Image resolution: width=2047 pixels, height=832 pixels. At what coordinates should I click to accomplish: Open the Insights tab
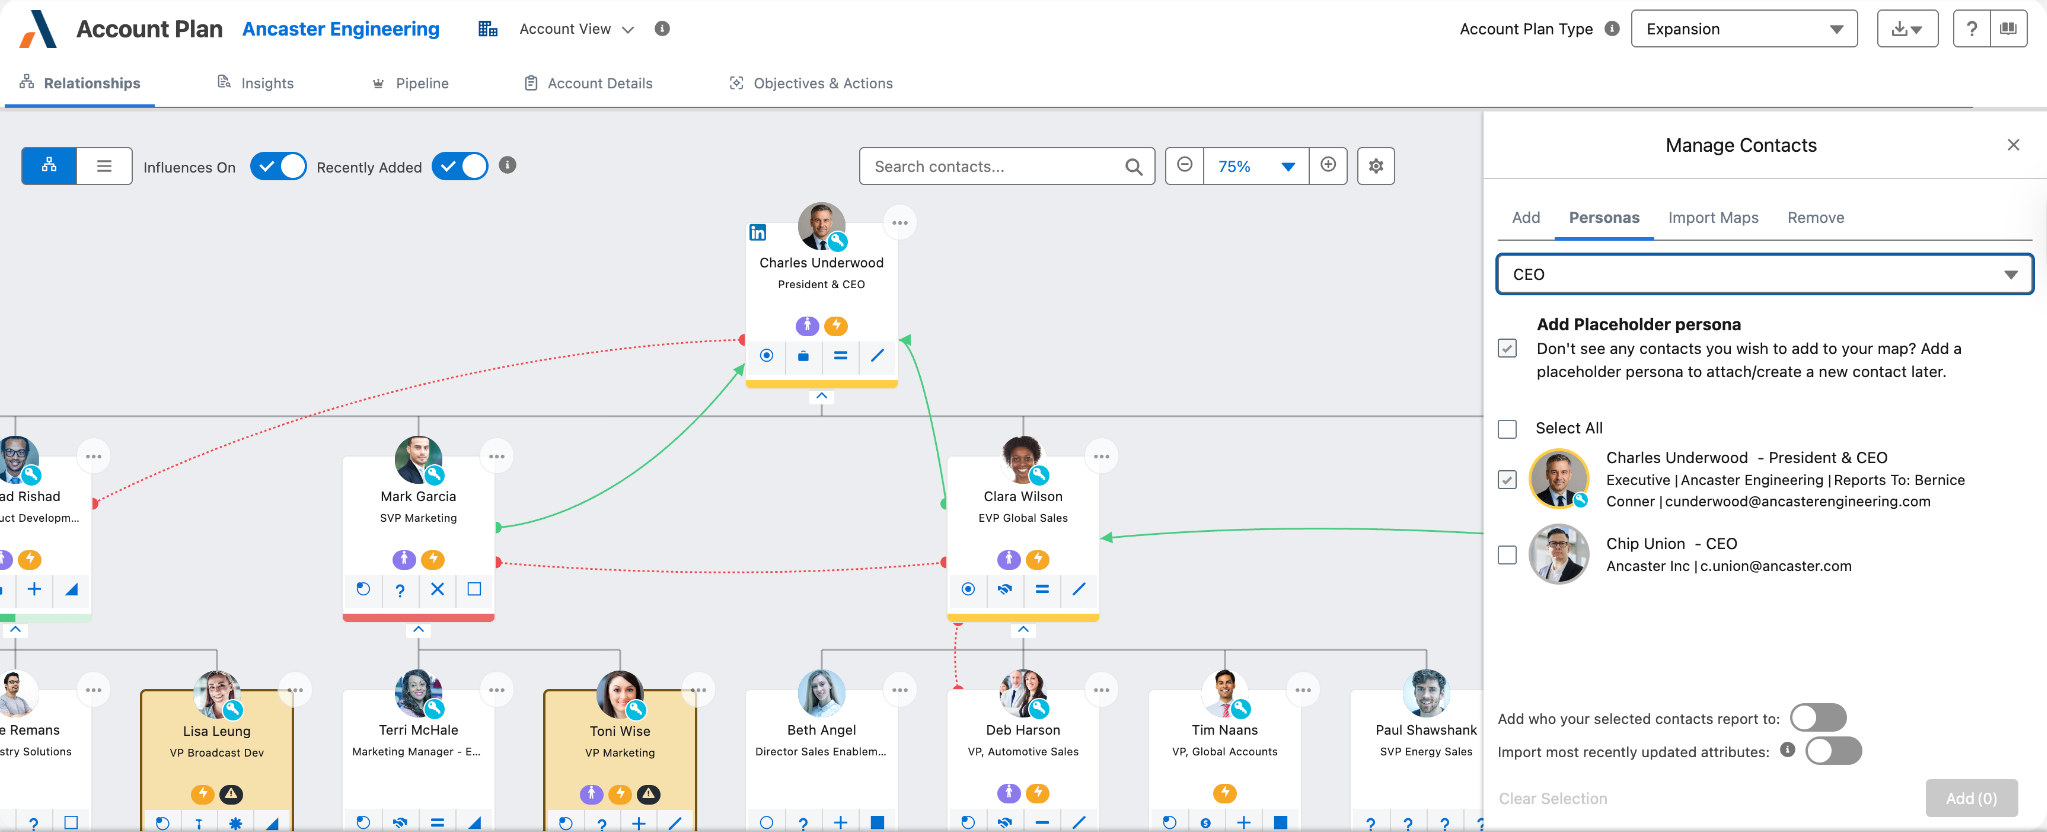click(x=256, y=83)
